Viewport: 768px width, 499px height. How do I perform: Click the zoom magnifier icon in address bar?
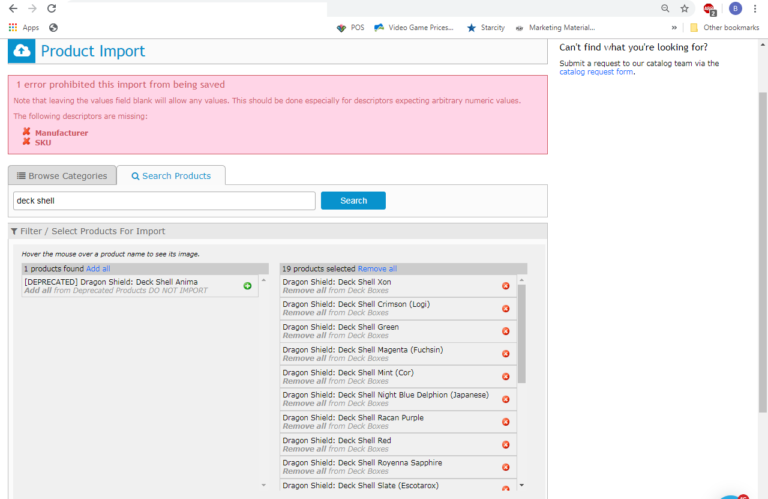point(665,8)
